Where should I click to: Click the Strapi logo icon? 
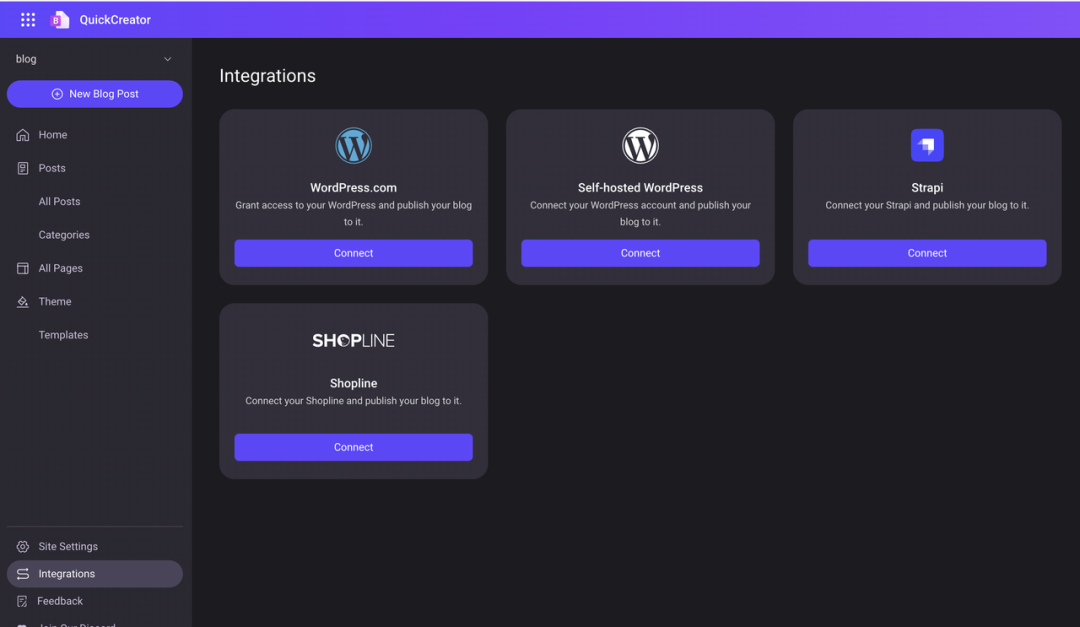click(927, 145)
